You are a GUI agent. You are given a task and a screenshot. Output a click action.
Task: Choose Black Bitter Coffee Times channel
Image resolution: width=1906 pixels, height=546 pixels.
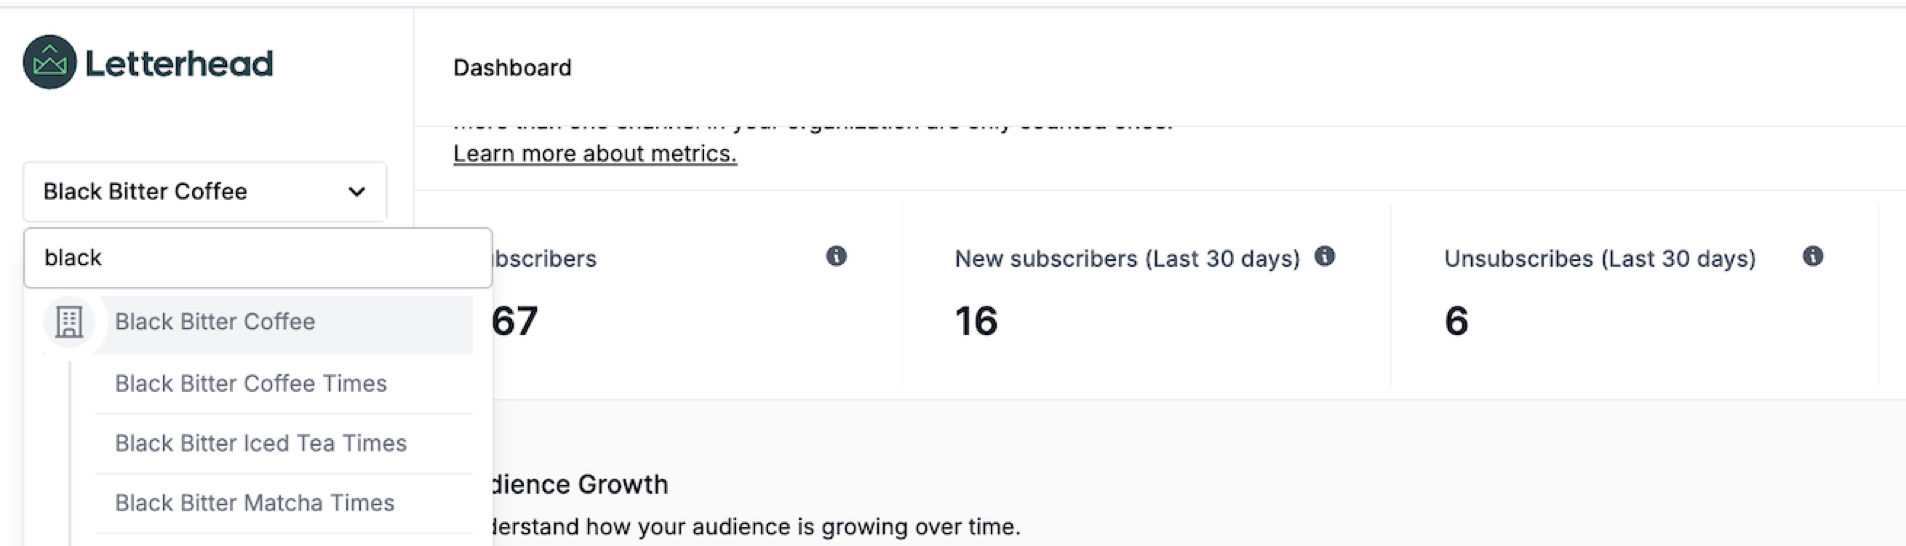click(x=284, y=384)
